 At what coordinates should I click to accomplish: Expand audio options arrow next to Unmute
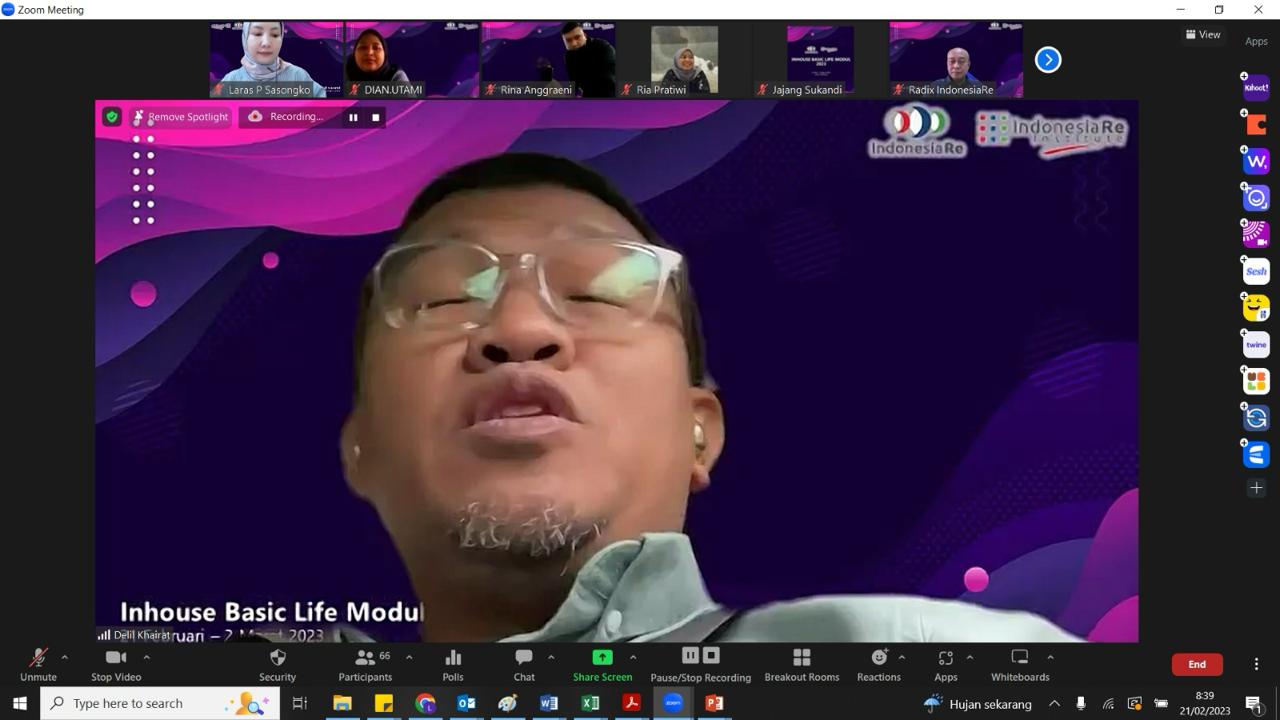[65, 657]
